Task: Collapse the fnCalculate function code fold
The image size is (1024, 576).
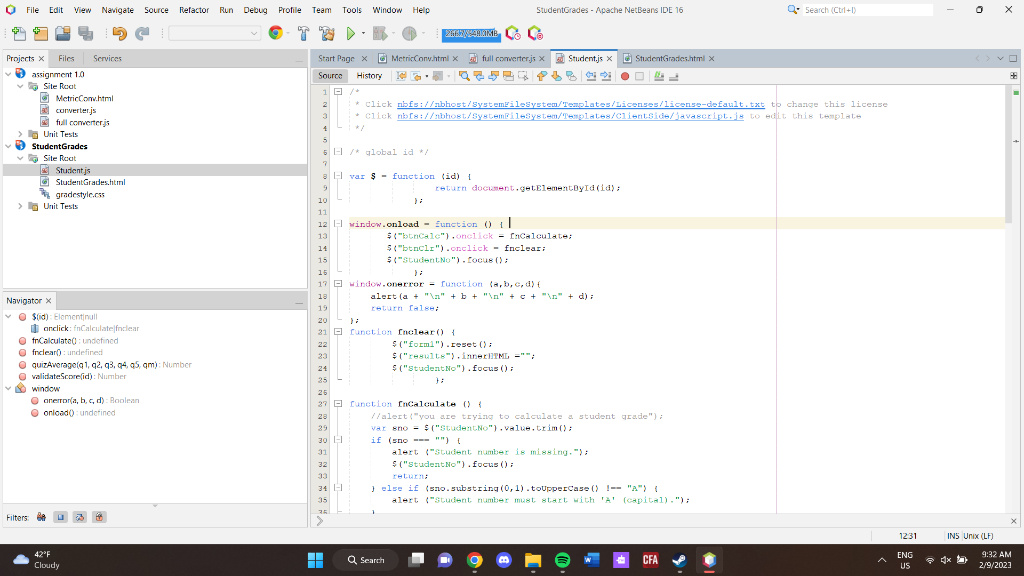Action: click(x=338, y=404)
